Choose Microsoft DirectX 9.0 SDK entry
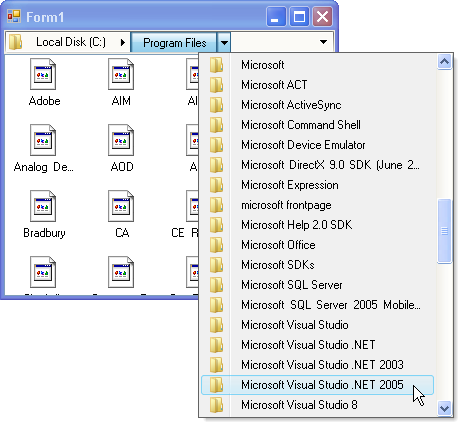The height and width of the screenshot is (422, 458). 318,165
